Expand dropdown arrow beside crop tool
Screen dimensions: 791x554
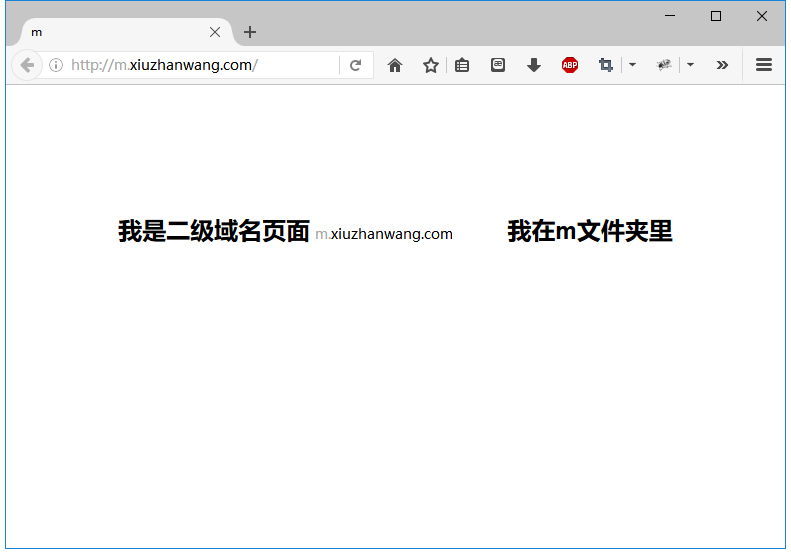click(633, 65)
